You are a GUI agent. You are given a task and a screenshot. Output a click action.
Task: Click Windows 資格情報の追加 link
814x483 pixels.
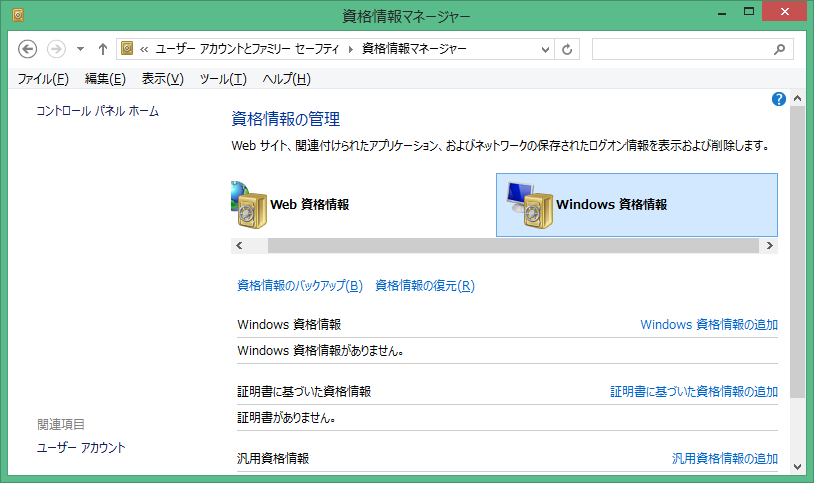pyautogui.click(x=708, y=325)
